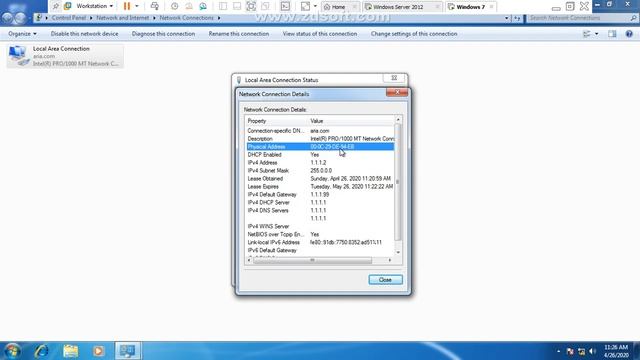Select the IPv4 Default Gateway row

(x=320, y=194)
